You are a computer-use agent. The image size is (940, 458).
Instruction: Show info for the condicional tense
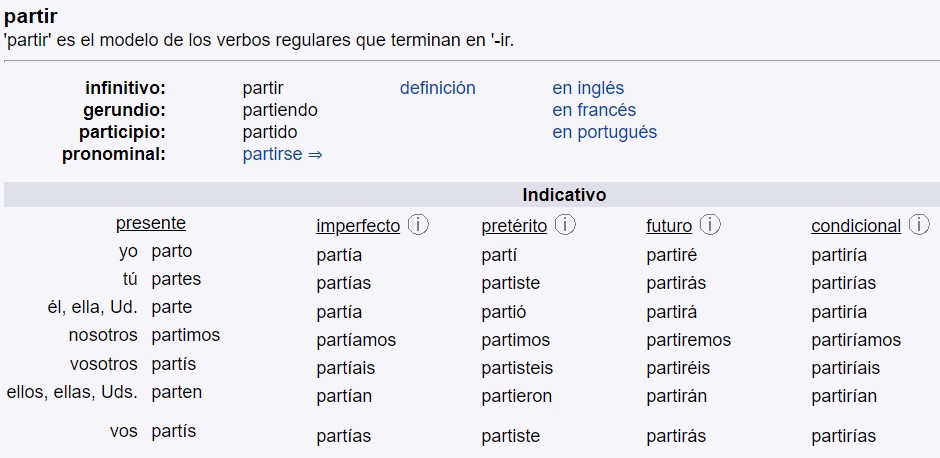[x=919, y=225]
